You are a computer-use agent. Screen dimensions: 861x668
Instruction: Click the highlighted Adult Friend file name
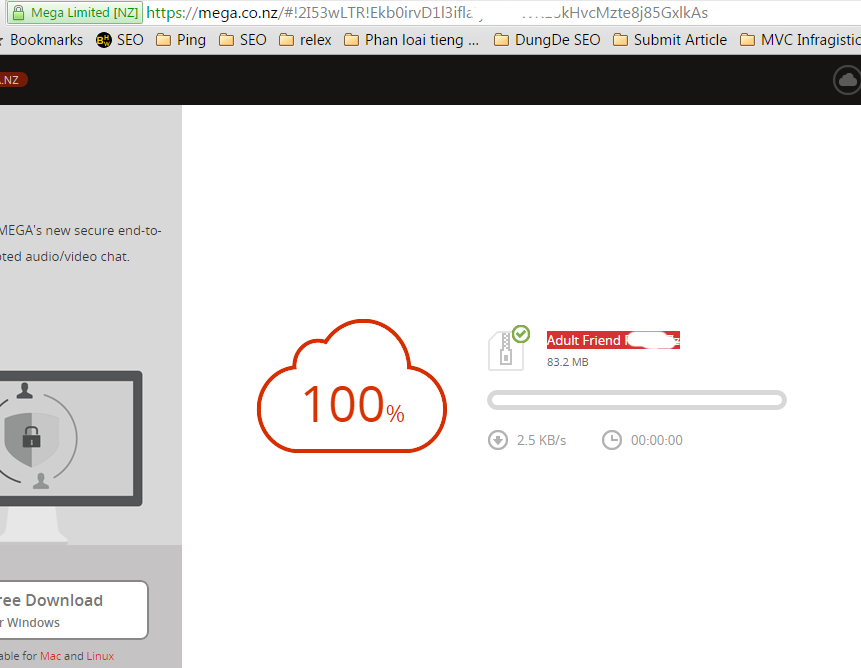[x=613, y=340]
